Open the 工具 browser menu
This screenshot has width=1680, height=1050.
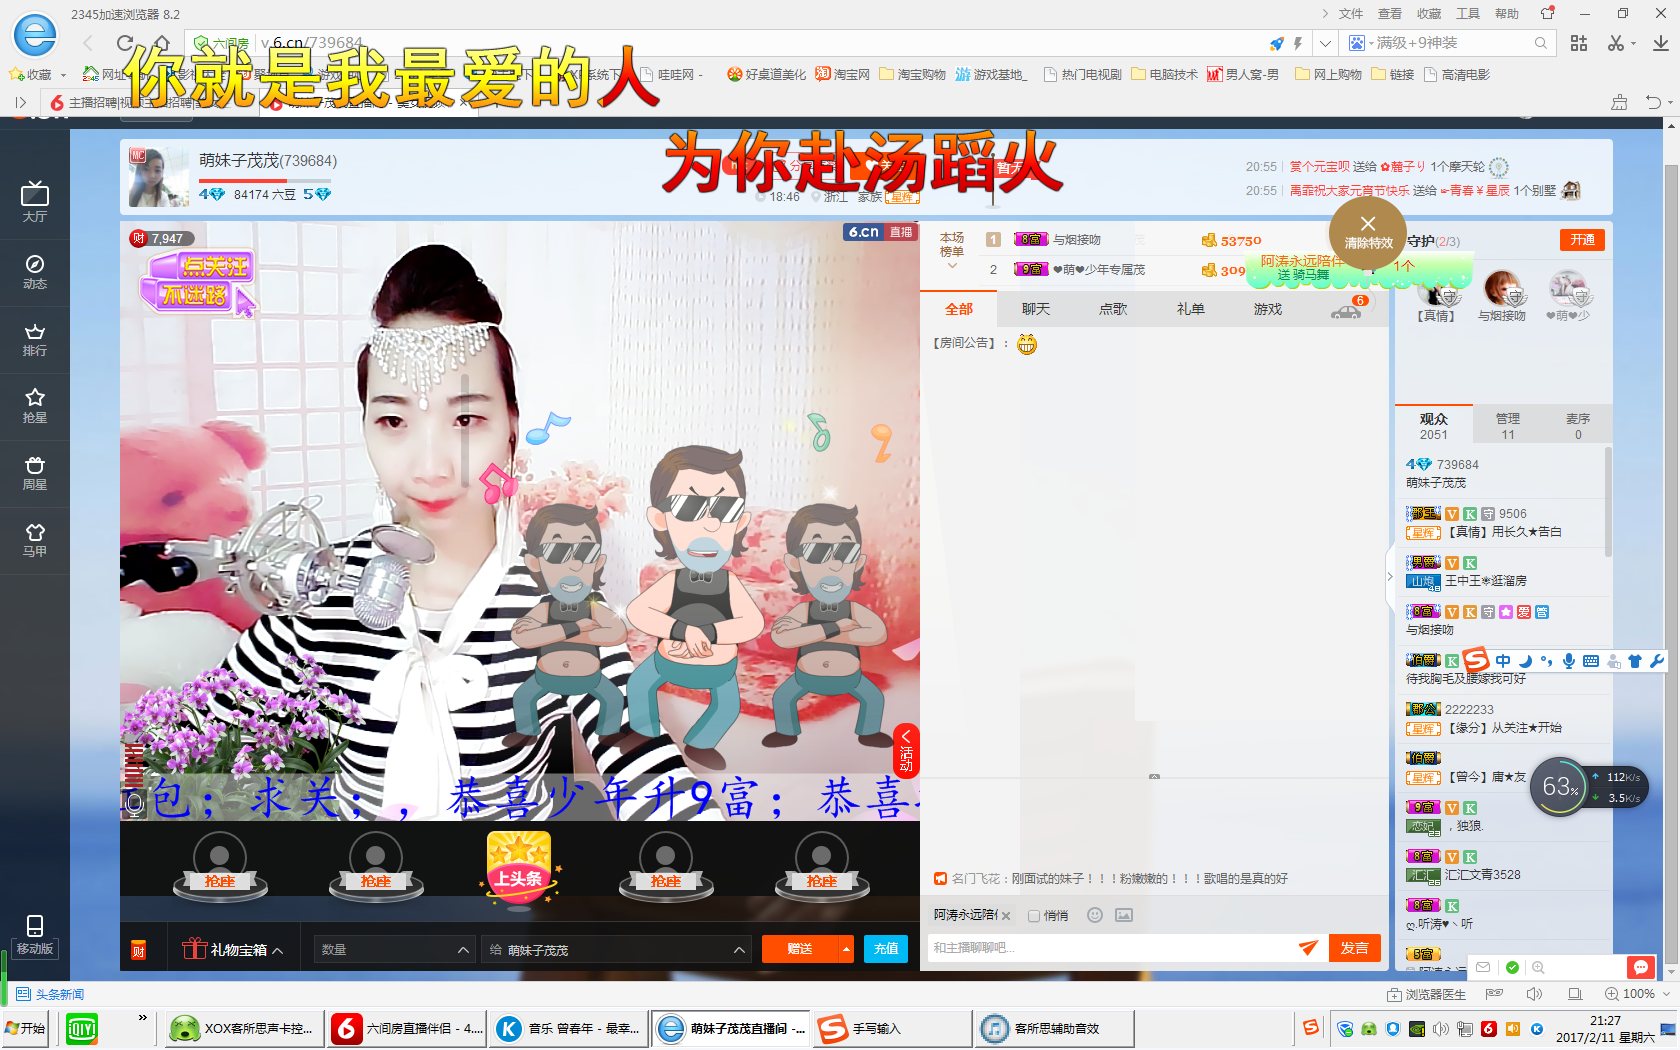(x=1468, y=14)
